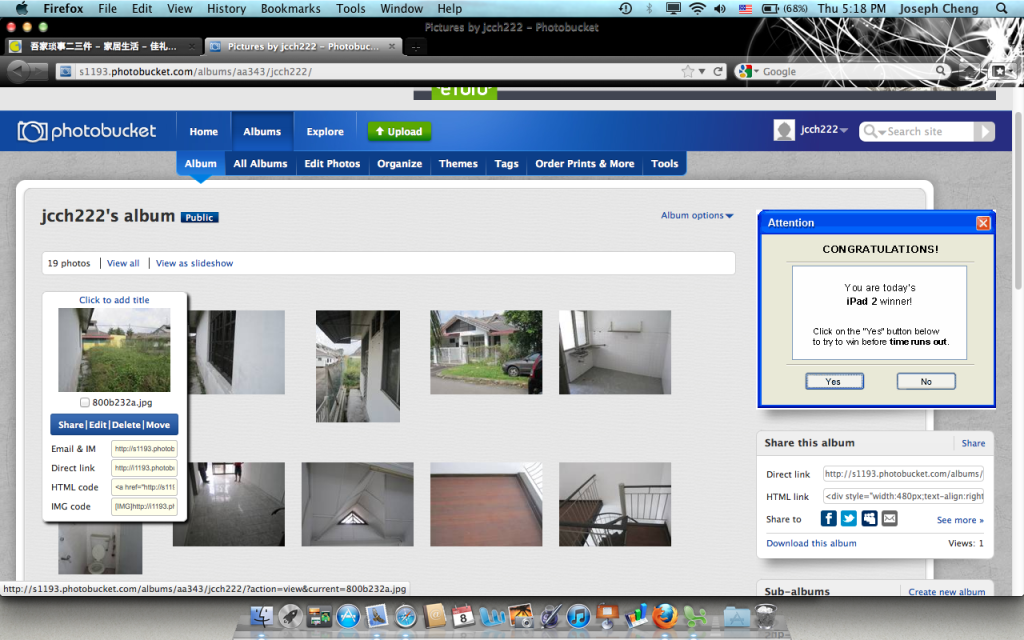Image resolution: width=1024 pixels, height=640 pixels.
Task: Click the See more link
Action: click(x=960, y=520)
